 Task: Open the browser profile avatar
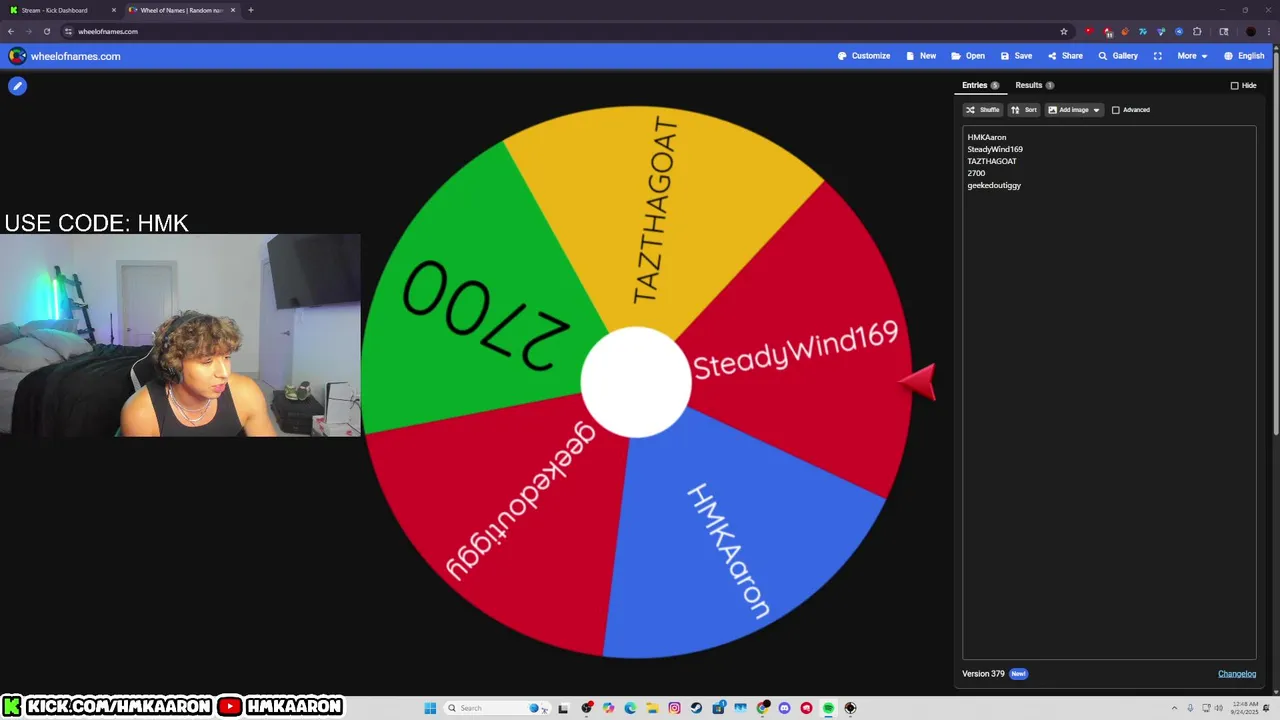pos(1250,31)
